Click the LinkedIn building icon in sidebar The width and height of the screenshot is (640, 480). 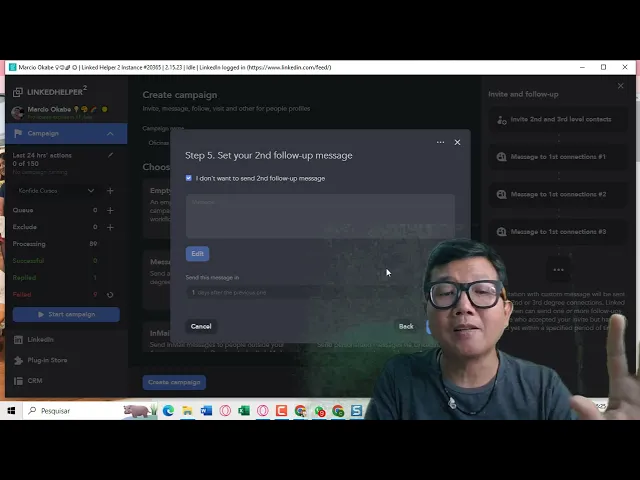pyautogui.click(x=18, y=340)
